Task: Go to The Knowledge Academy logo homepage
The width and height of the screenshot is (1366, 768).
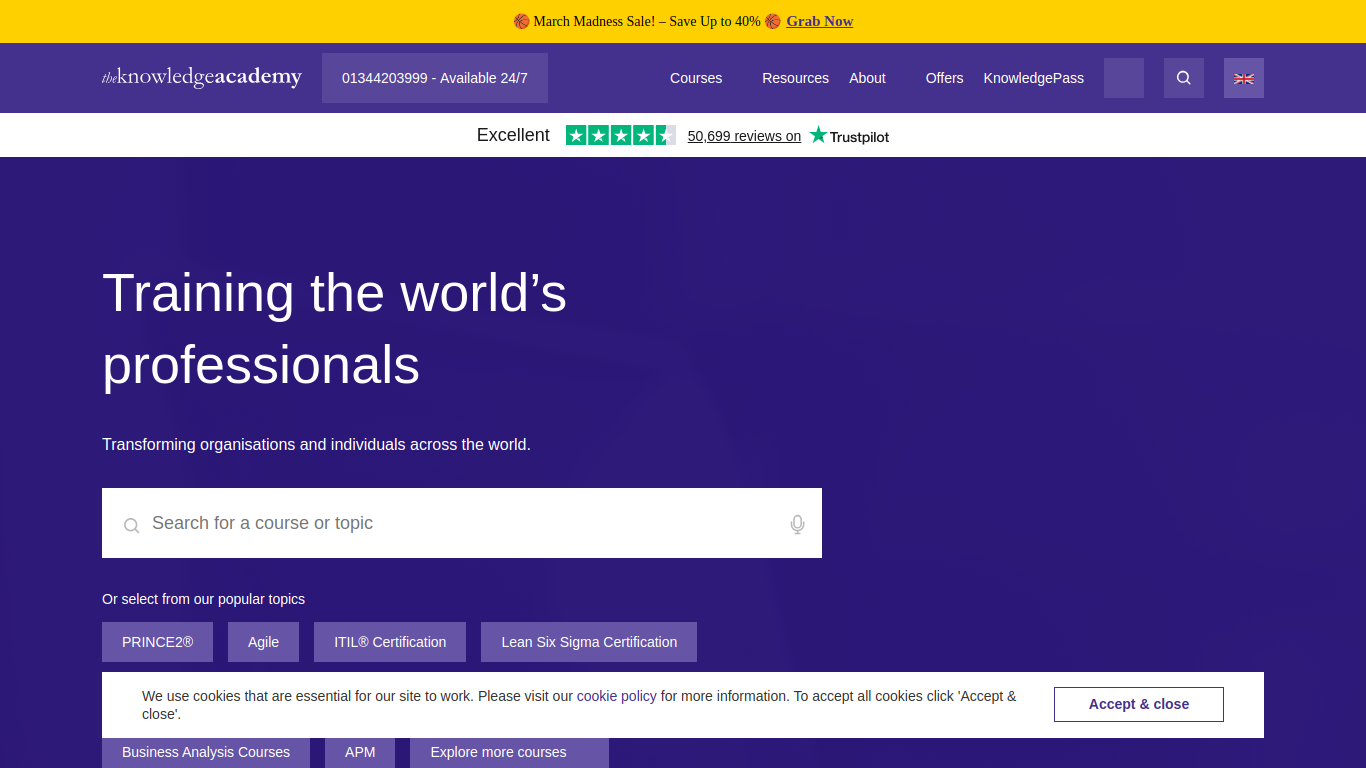Action: 202,77
